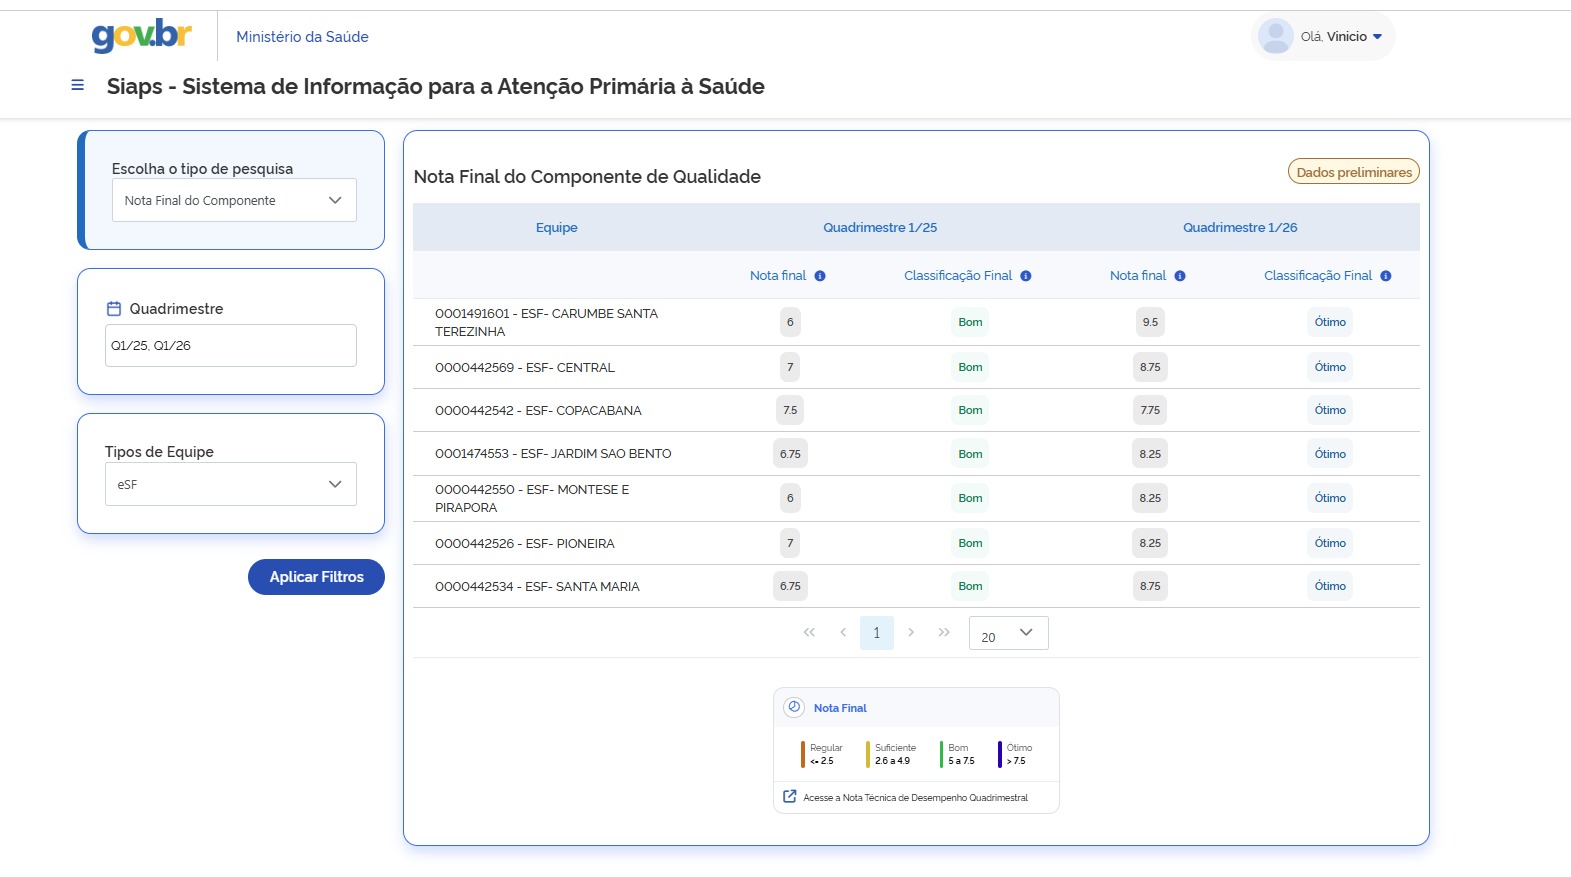
Task: Click the Quadrimestre calendar icon
Action: 114,309
